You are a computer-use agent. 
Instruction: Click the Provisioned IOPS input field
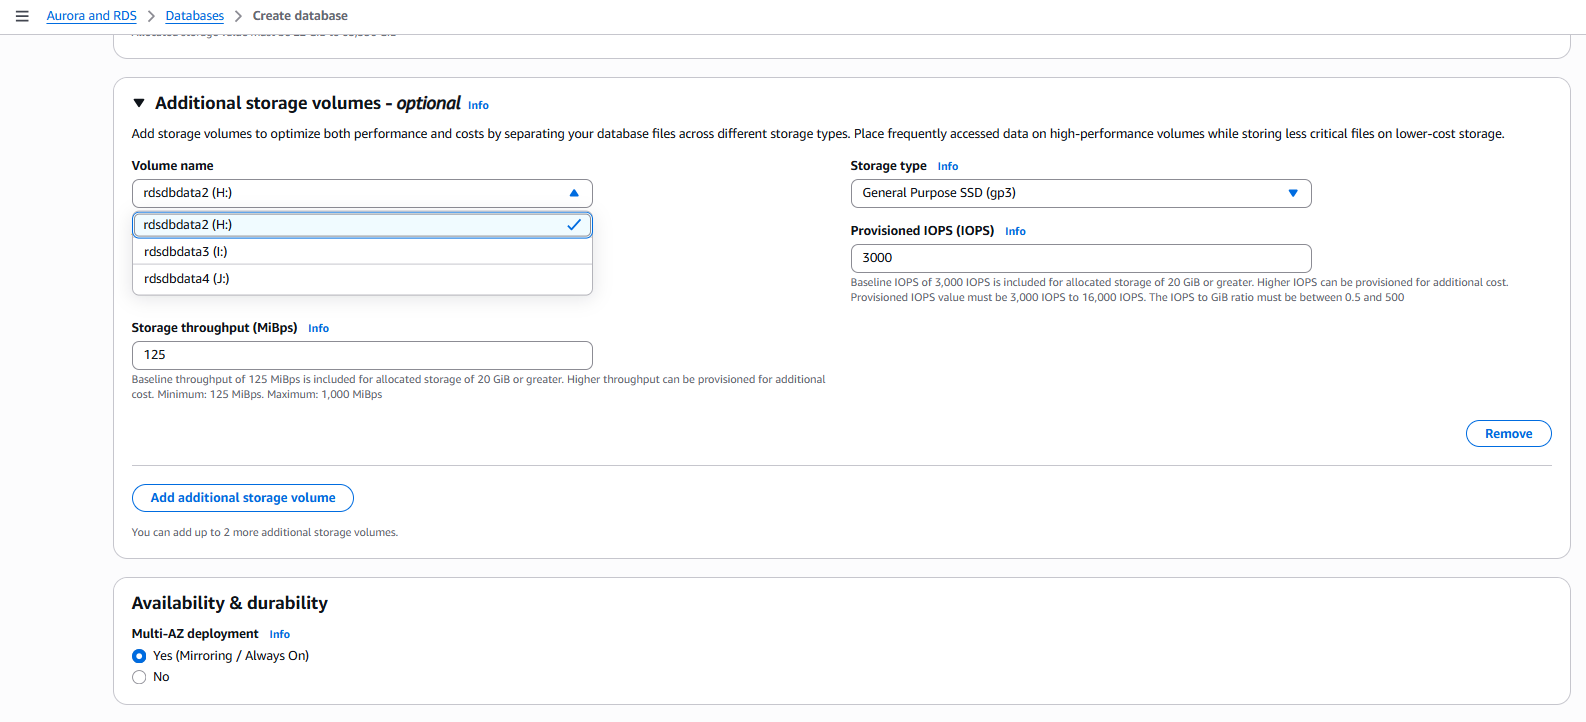click(1080, 258)
